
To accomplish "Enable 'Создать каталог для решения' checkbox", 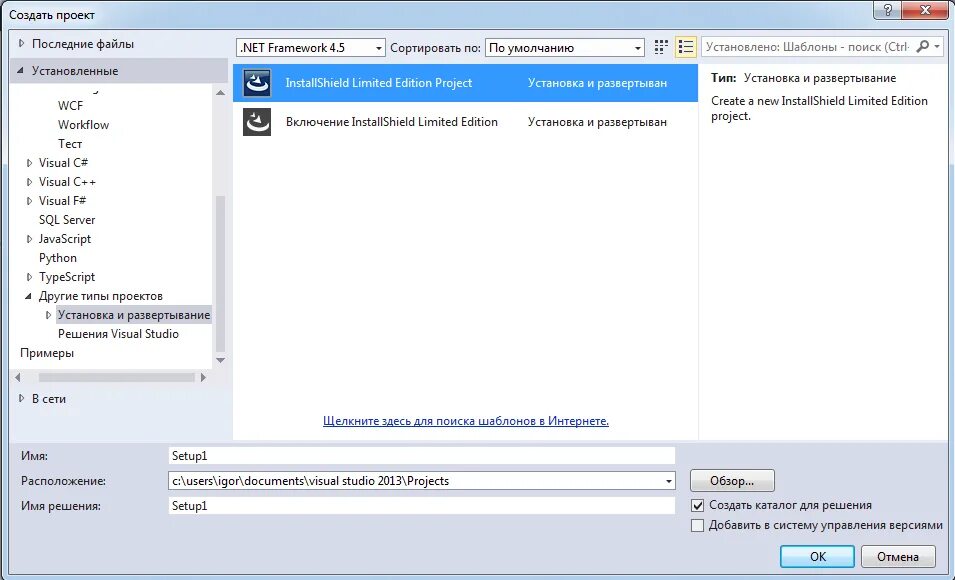I will pyautogui.click(x=698, y=506).
